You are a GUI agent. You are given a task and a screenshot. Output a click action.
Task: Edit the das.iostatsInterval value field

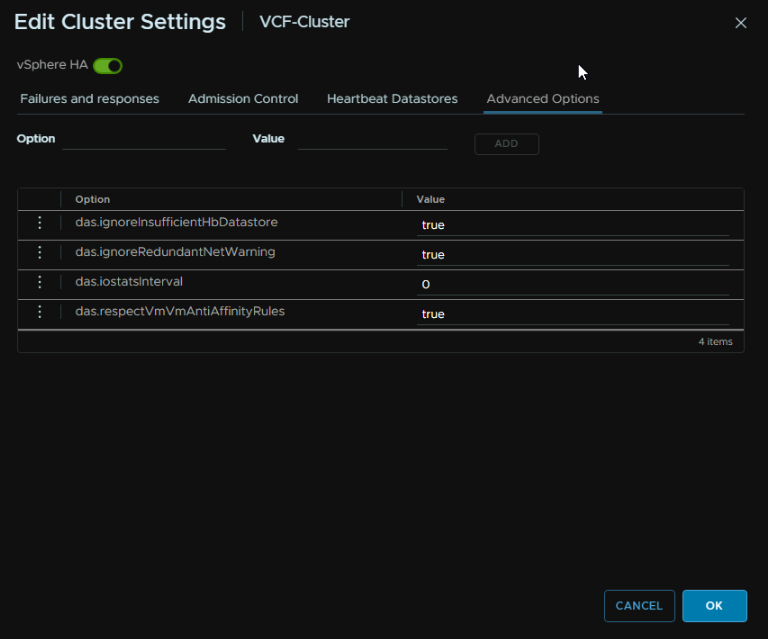click(x=573, y=284)
